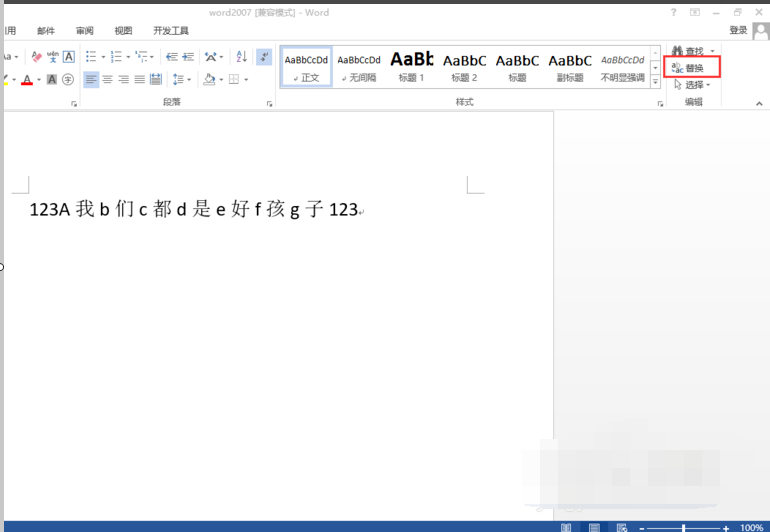Screen dimensions: 770x532
Task: Start a bulleted list
Action: (x=91, y=57)
